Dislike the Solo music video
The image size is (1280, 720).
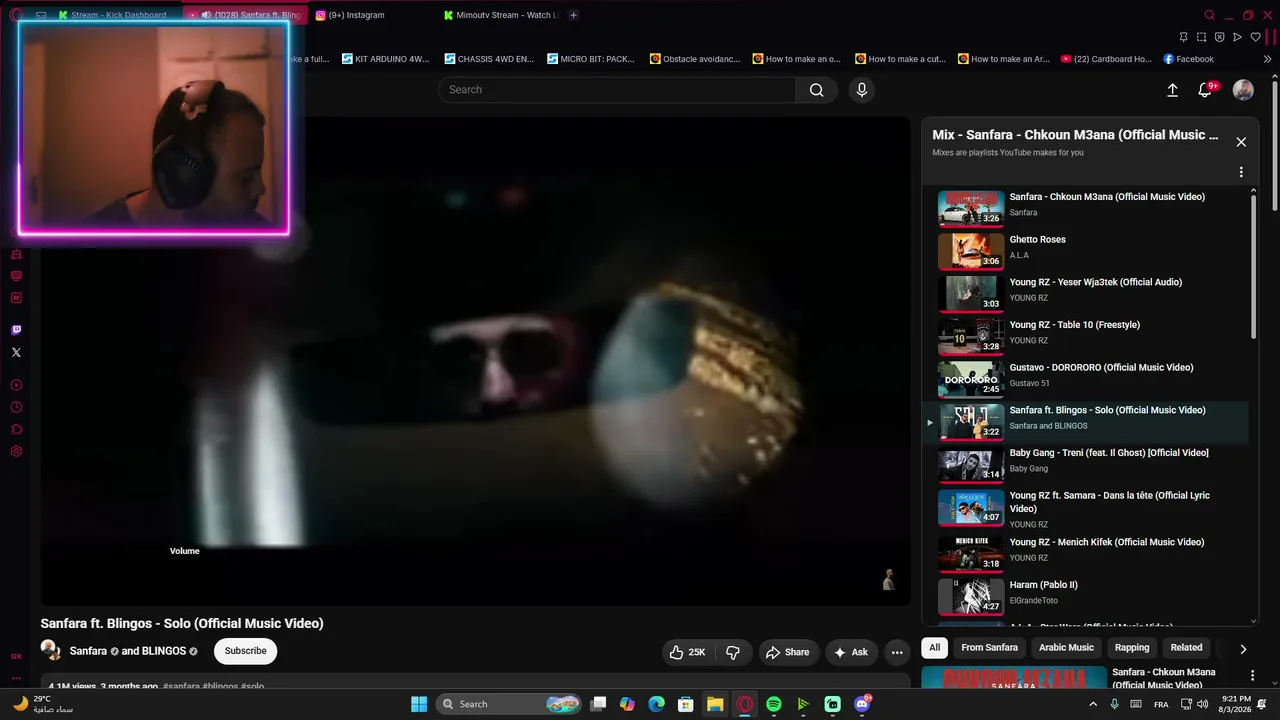coord(733,652)
